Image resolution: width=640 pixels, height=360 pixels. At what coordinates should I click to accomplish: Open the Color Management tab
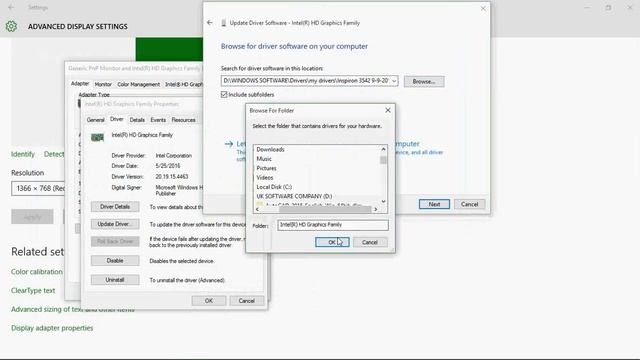[x=138, y=84]
